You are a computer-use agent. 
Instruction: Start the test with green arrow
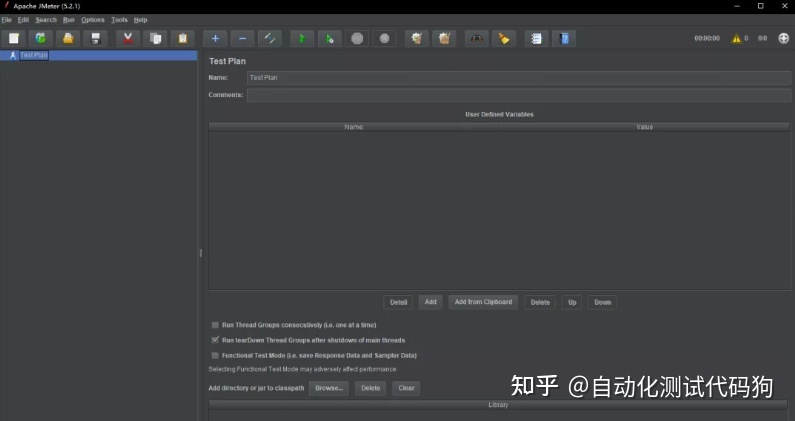(302, 39)
